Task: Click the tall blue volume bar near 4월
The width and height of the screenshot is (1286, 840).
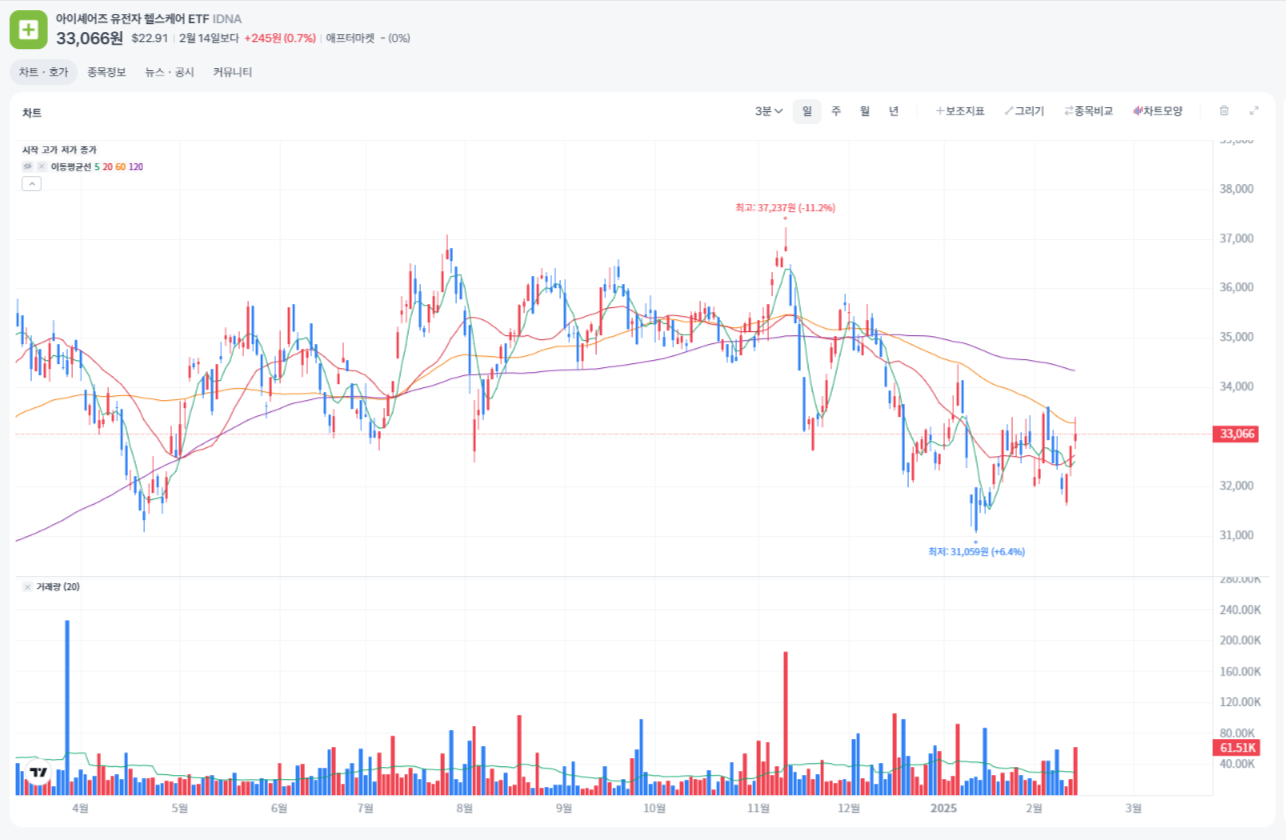Action: (x=67, y=707)
